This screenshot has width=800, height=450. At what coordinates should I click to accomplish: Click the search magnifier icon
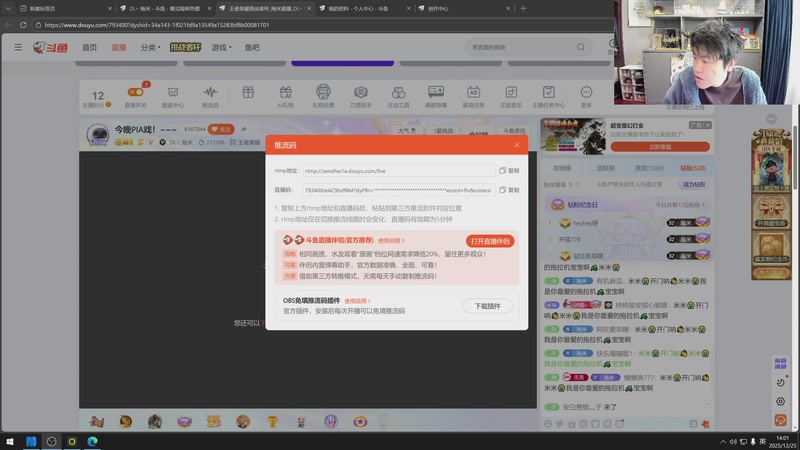pos(581,47)
